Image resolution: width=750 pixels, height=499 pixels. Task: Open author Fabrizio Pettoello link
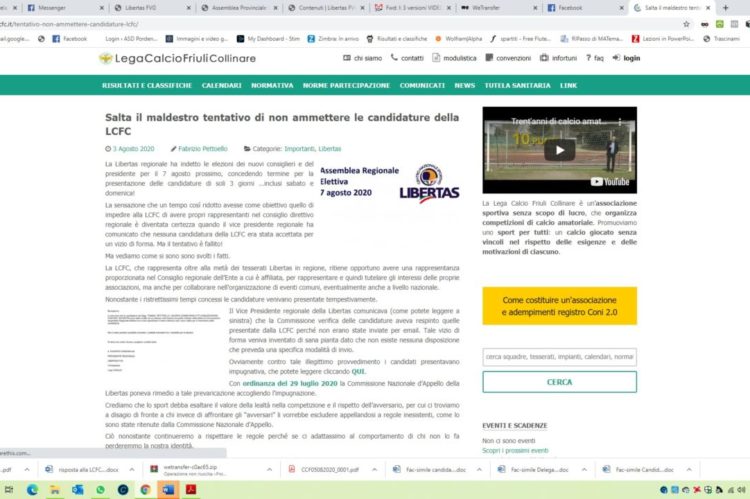point(203,149)
